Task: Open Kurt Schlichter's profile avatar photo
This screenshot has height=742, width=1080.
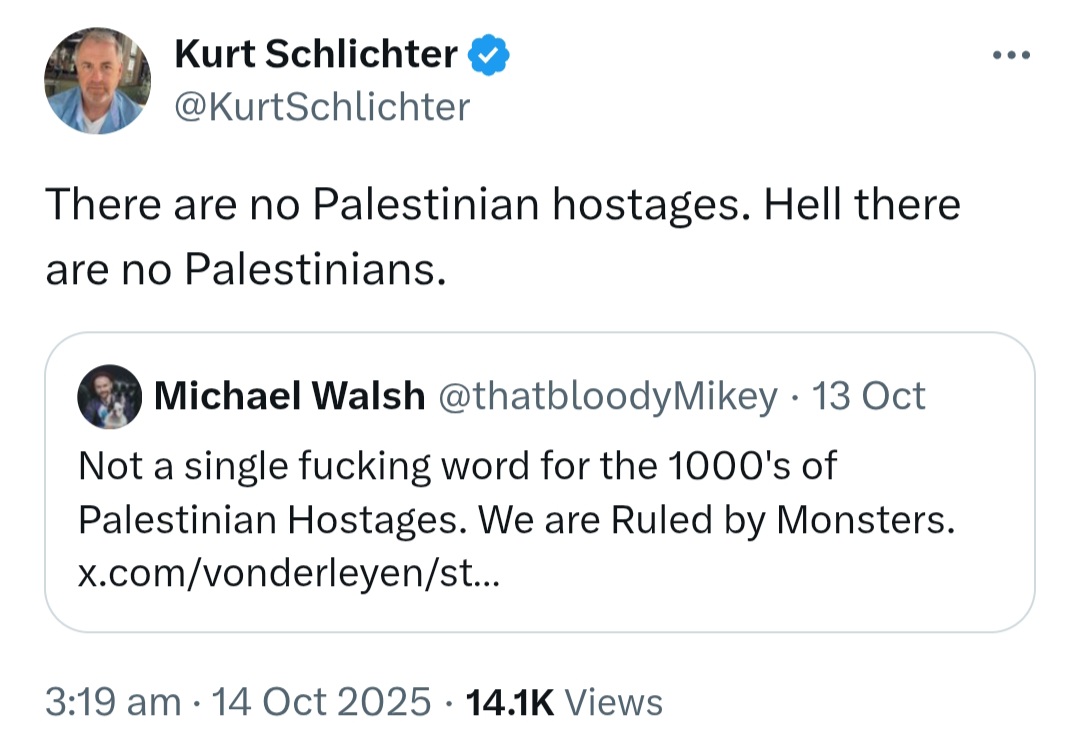Action: 98,81
